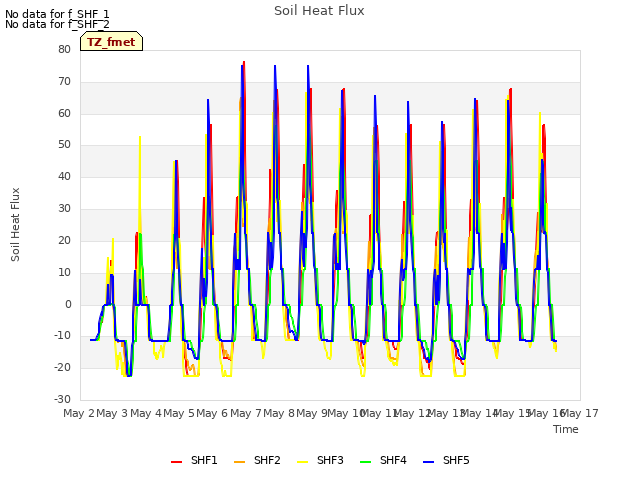Select the SHF1 legend label
The height and width of the screenshot is (480, 640).
(204, 460)
